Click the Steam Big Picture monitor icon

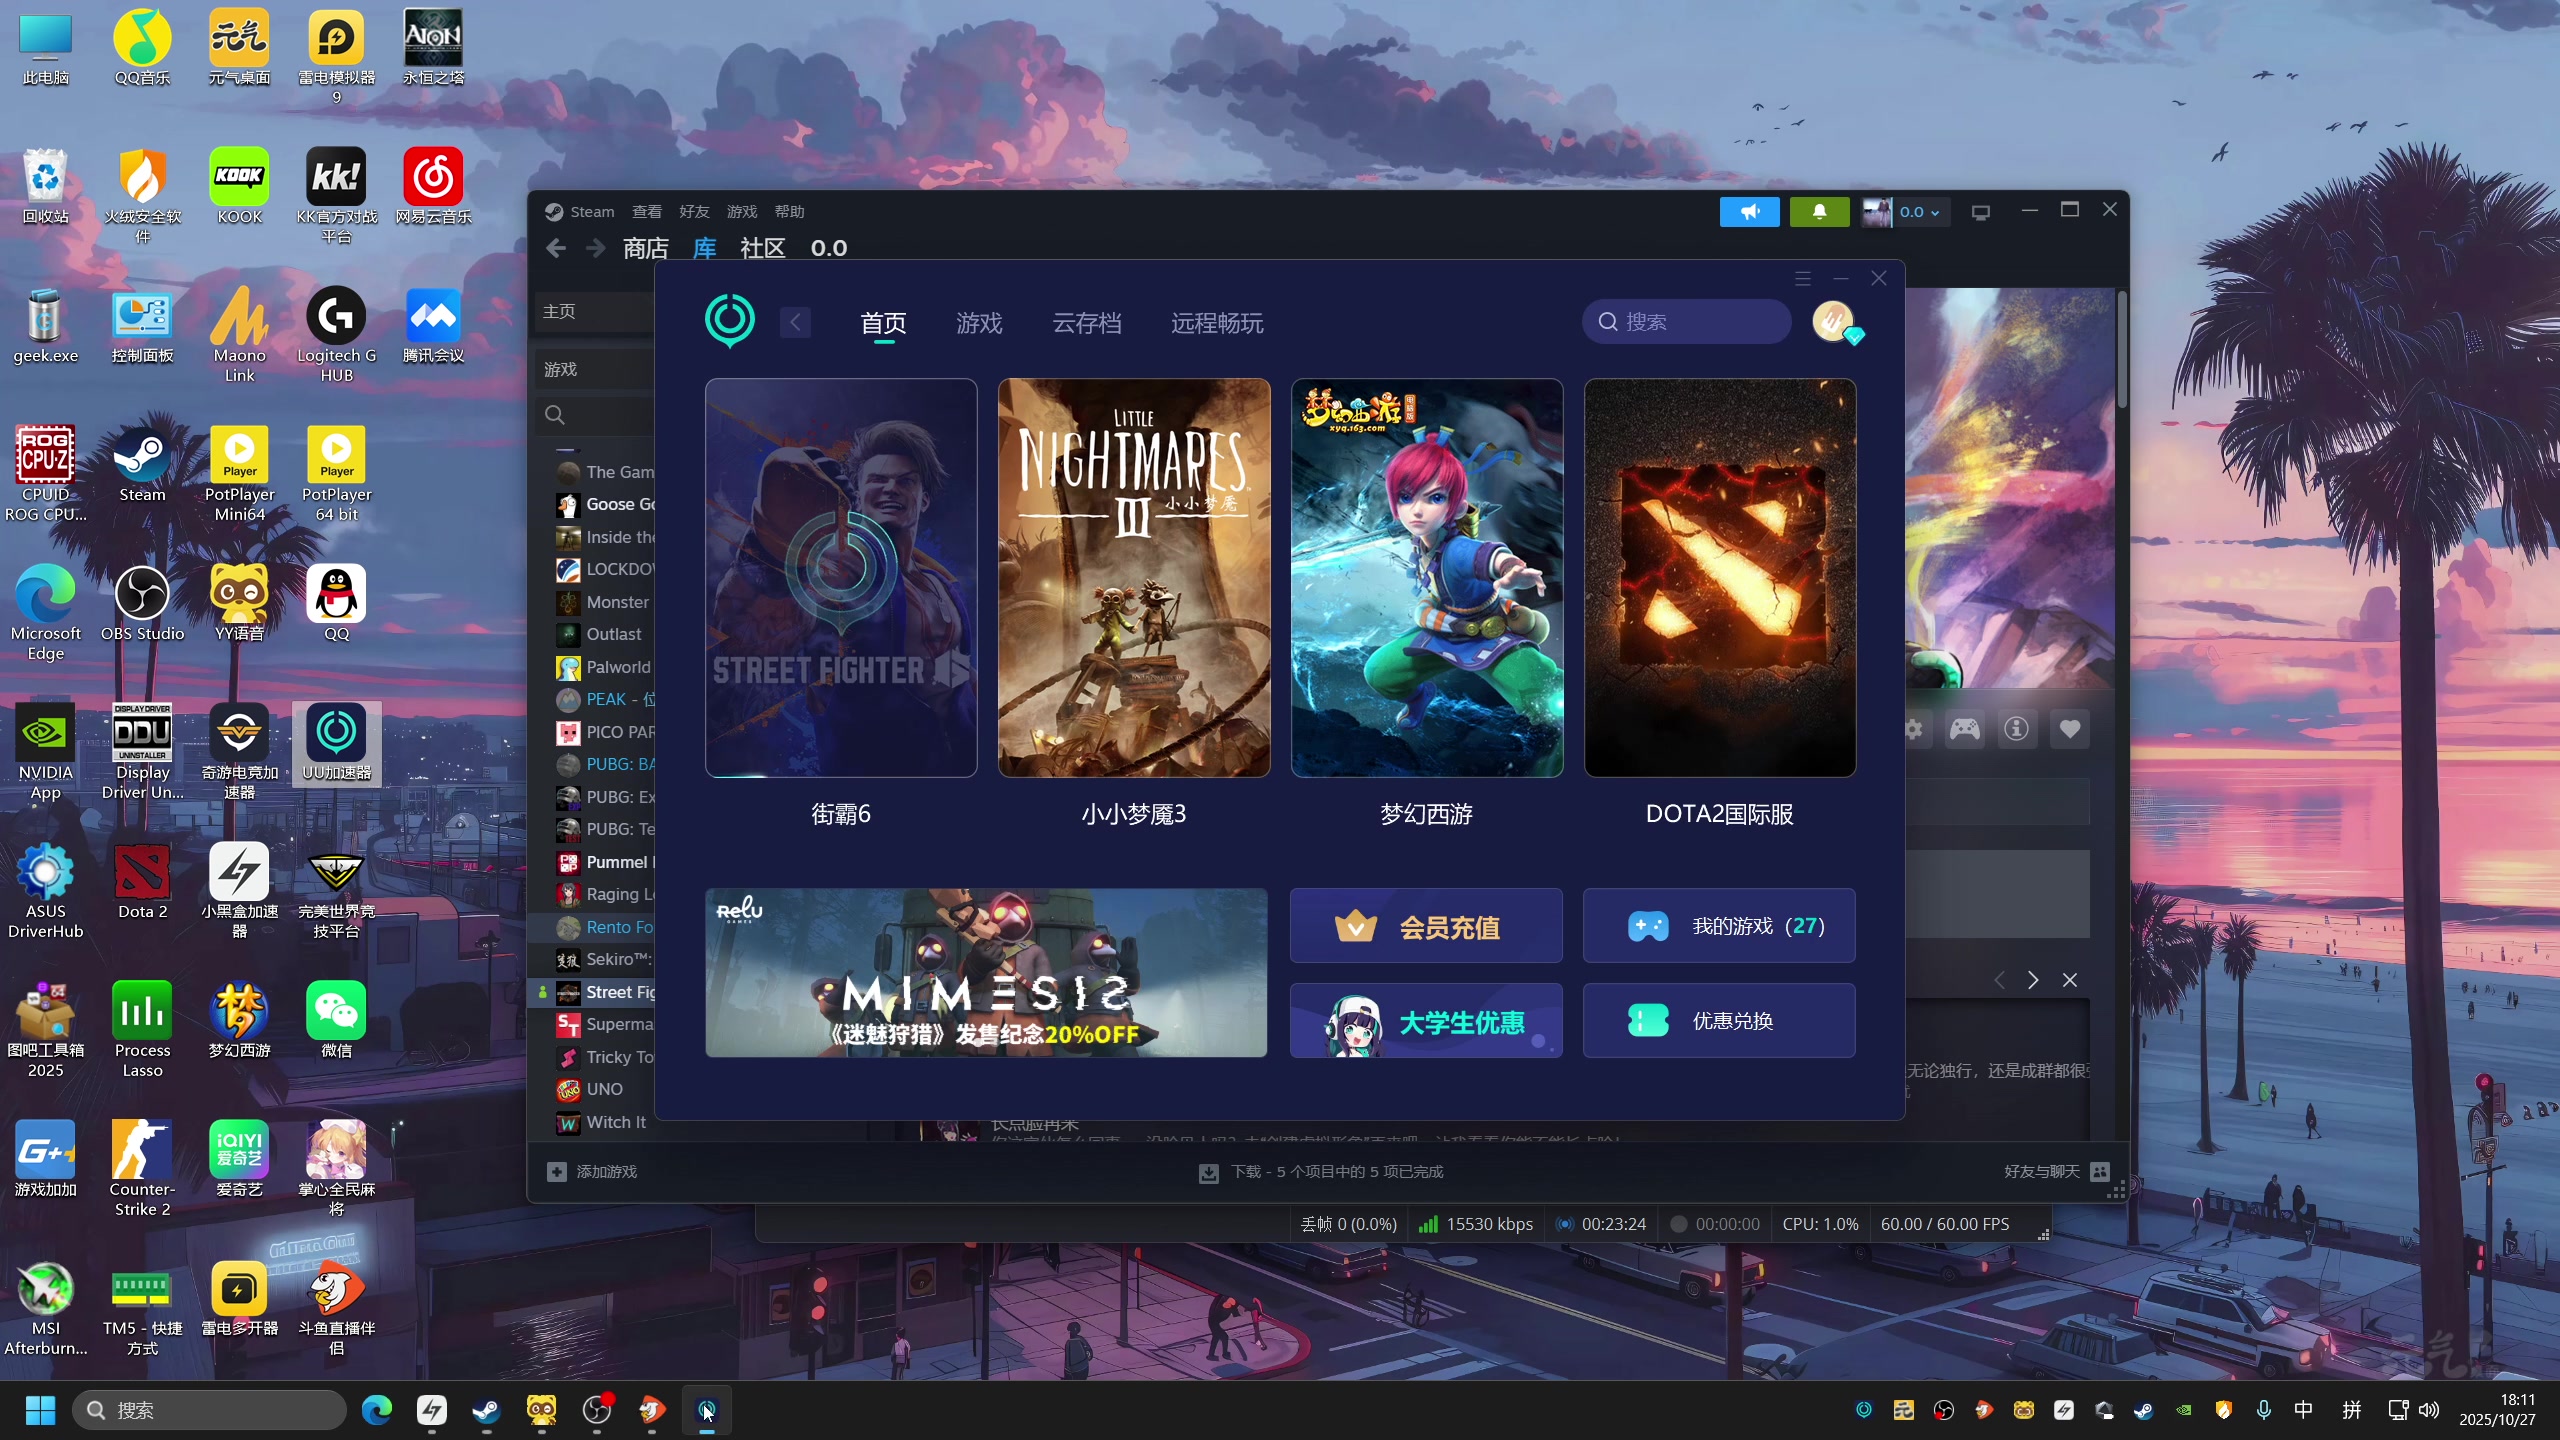(1980, 212)
